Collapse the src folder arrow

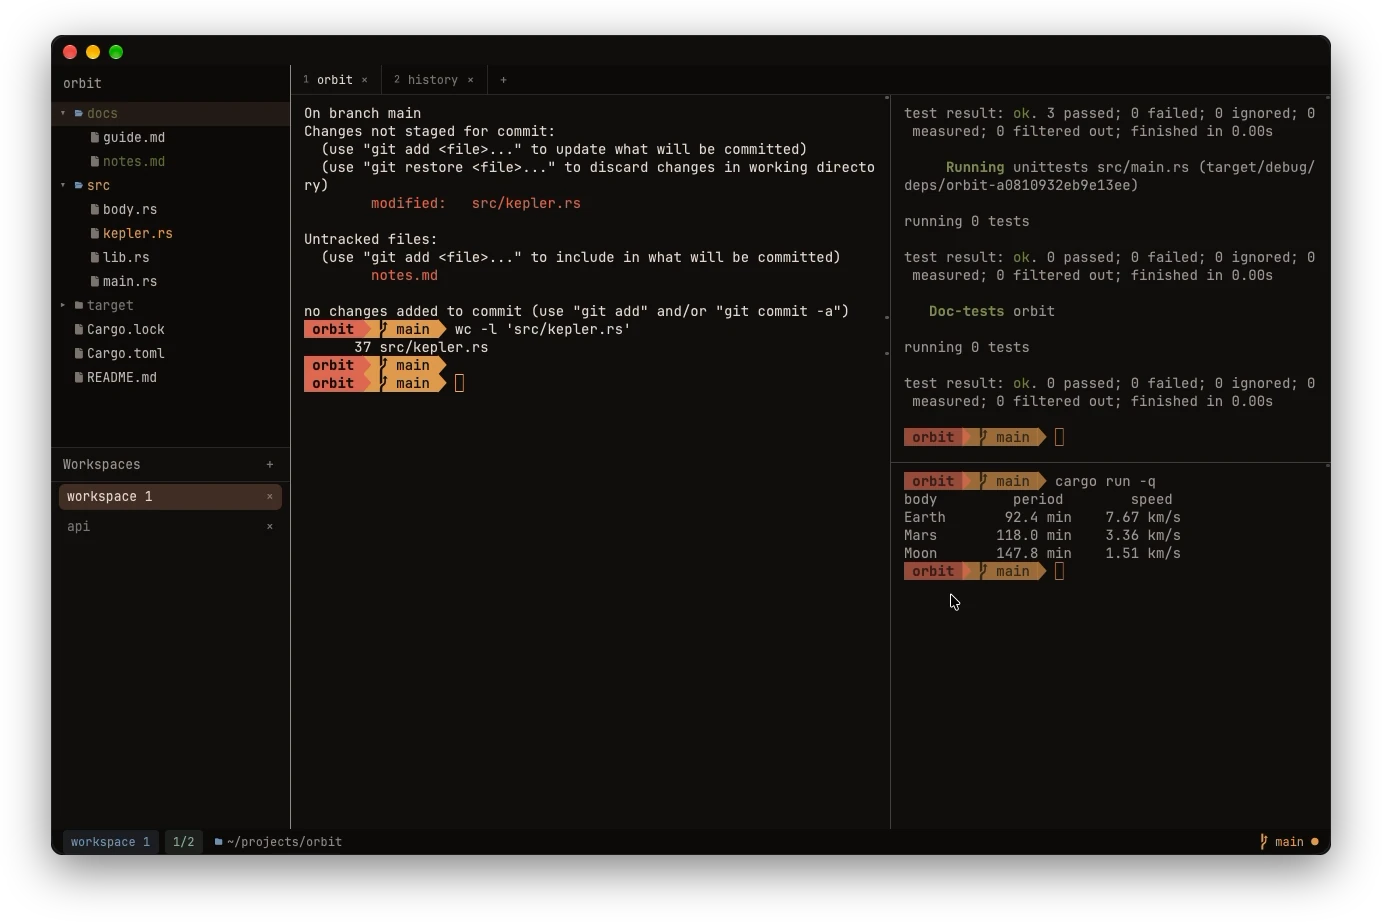pyautogui.click(x=63, y=185)
